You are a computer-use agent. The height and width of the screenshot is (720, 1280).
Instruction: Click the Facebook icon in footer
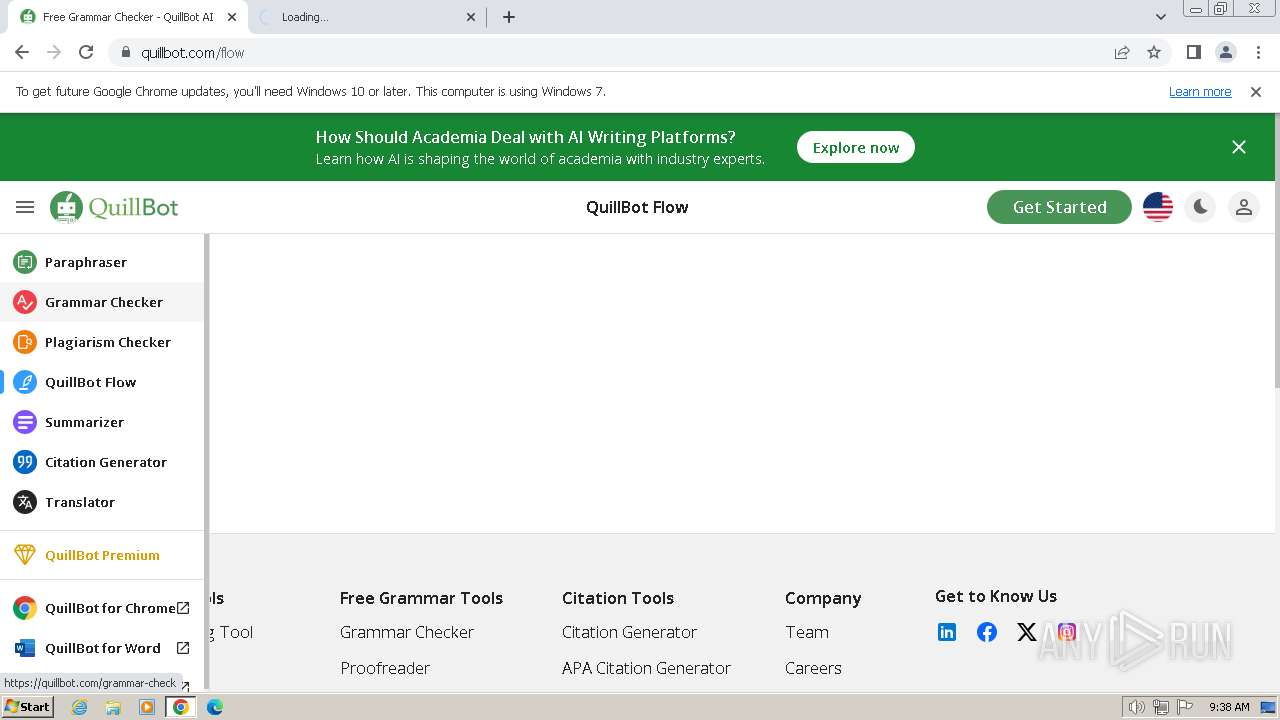(987, 632)
